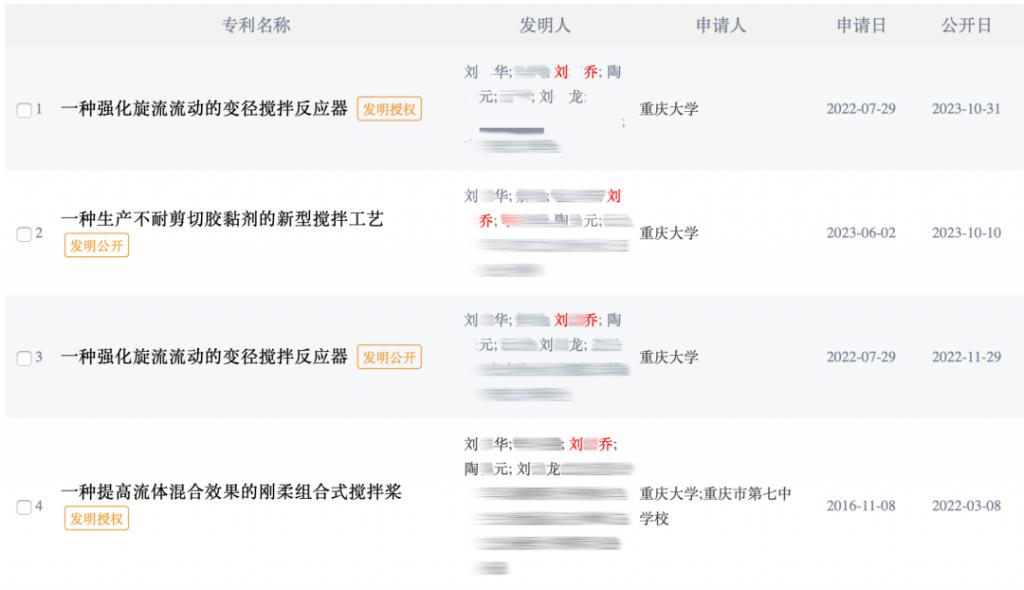
Task: Click the 发明公开 badge on row 2
Action: [x=97, y=246]
